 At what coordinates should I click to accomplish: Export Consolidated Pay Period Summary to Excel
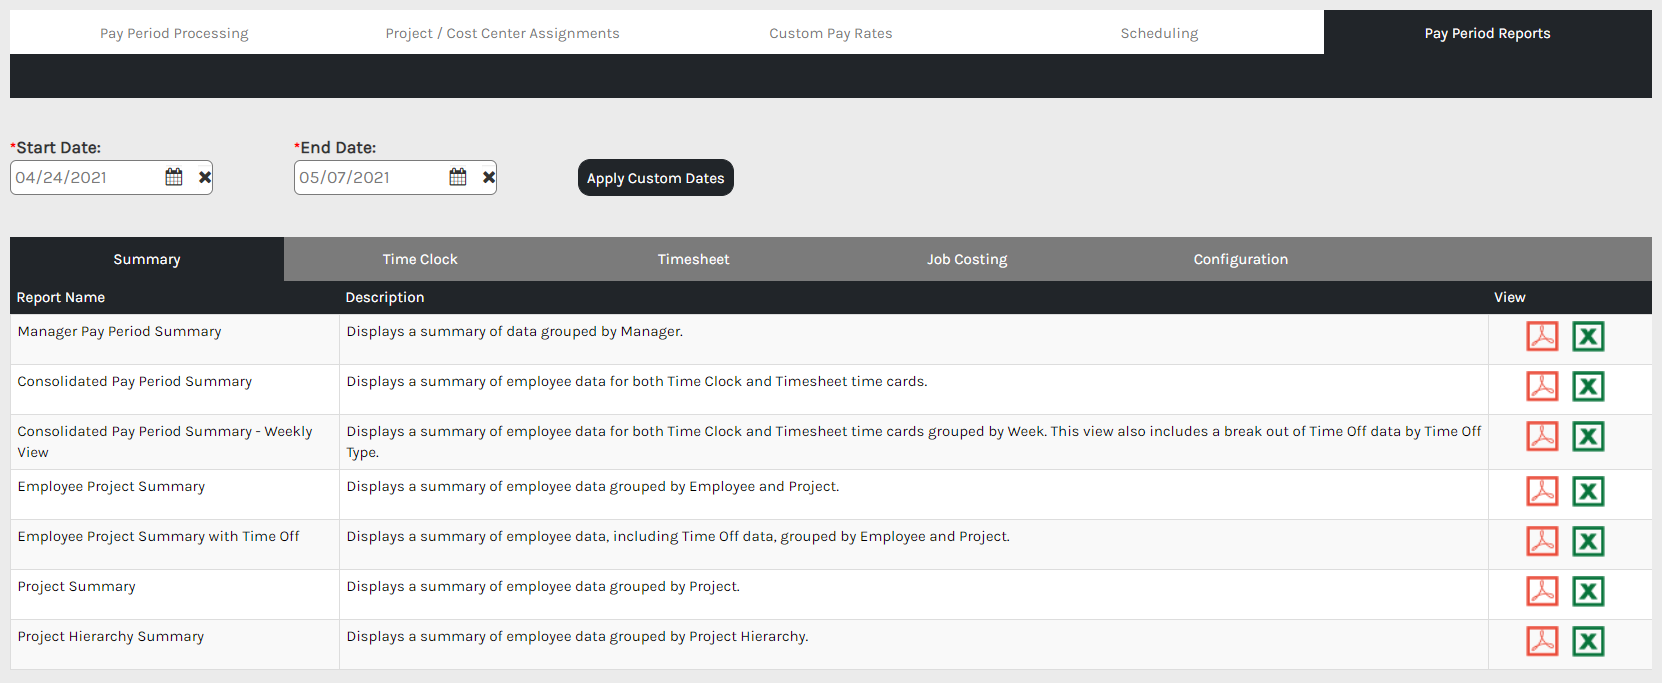click(x=1588, y=386)
